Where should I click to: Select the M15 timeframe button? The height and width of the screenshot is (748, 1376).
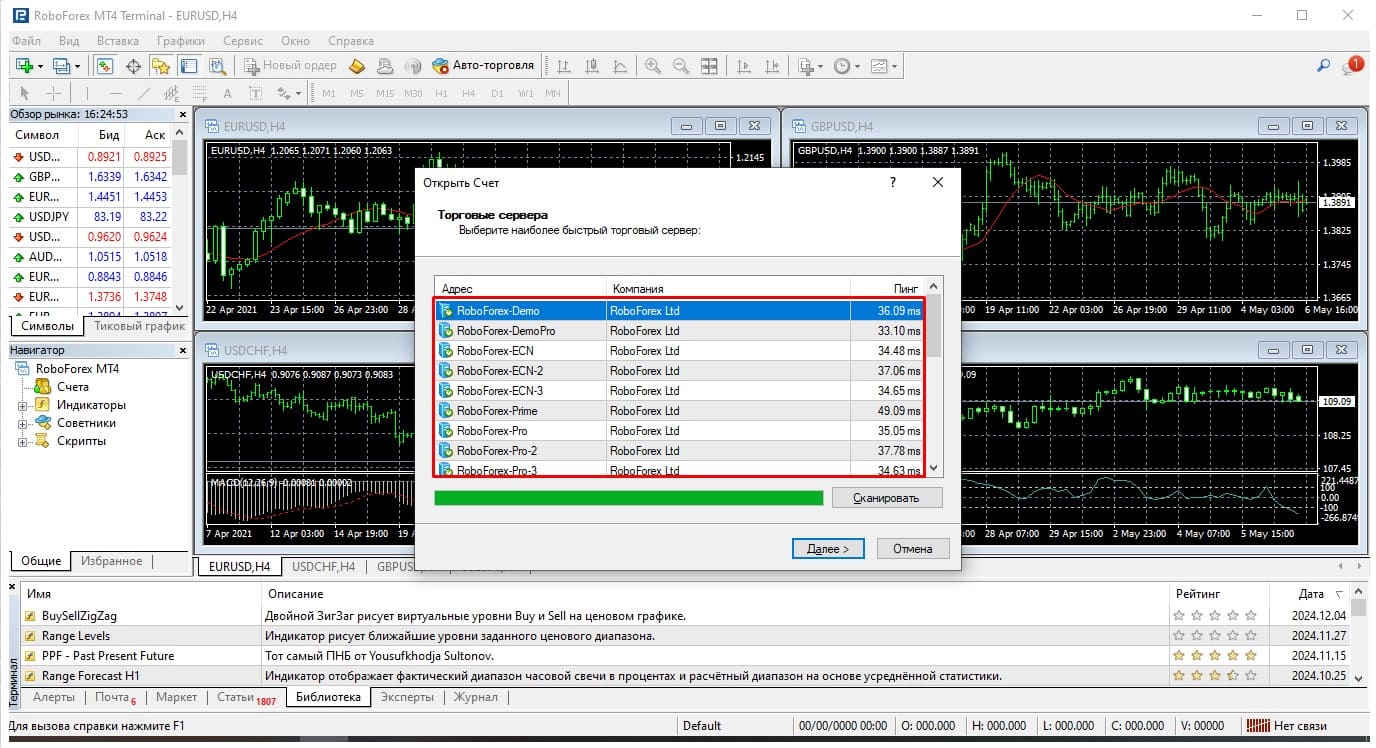[385, 93]
